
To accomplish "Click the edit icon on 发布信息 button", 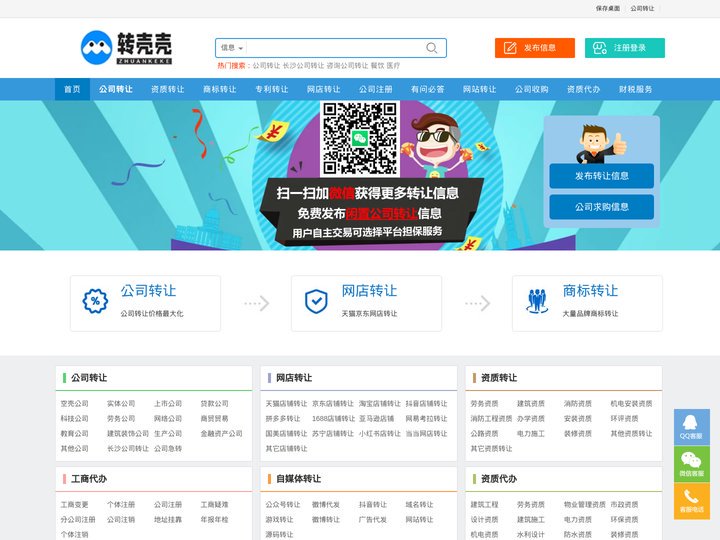I will (510, 48).
